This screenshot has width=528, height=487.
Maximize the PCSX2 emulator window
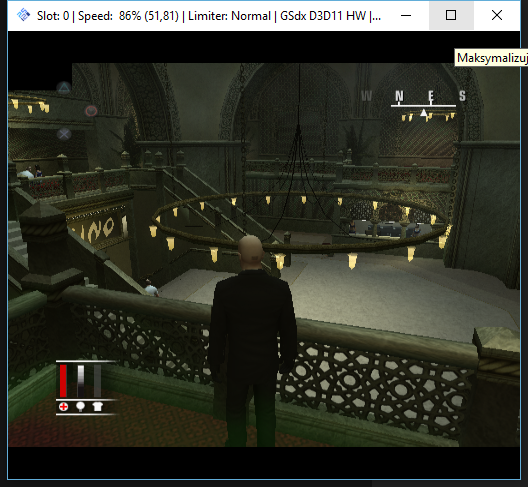[451, 15]
